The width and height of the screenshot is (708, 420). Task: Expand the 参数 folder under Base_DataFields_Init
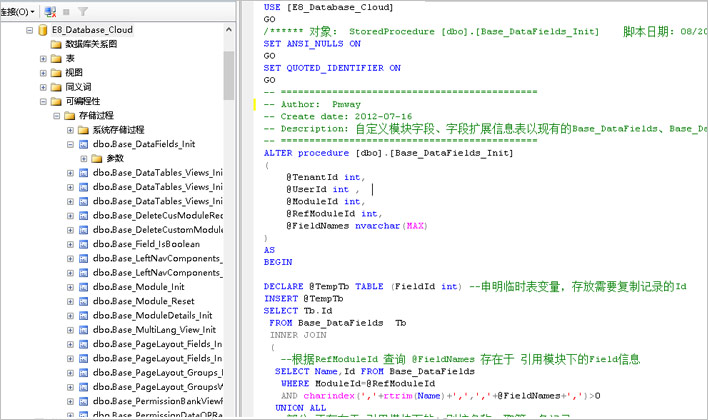(x=83, y=158)
